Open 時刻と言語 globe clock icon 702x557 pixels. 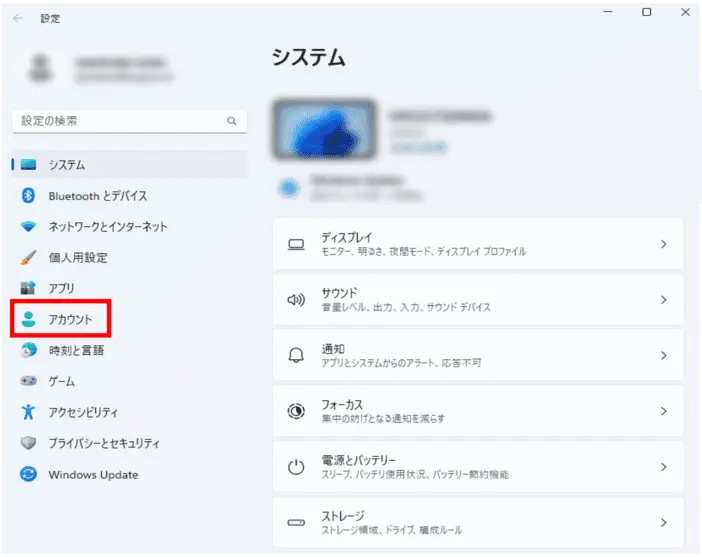click(x=29, y=351)
